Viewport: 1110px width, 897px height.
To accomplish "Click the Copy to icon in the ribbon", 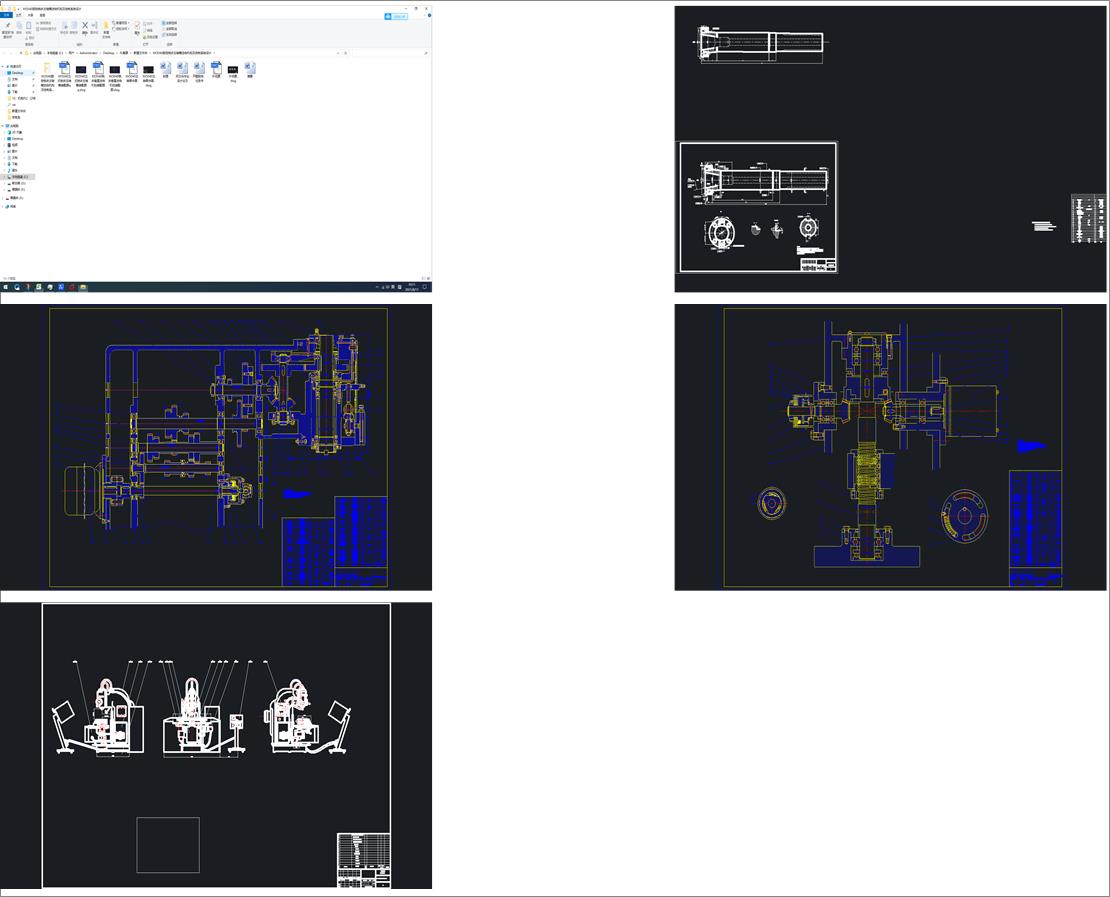I will pyautogui.click(x=74, y=25).
